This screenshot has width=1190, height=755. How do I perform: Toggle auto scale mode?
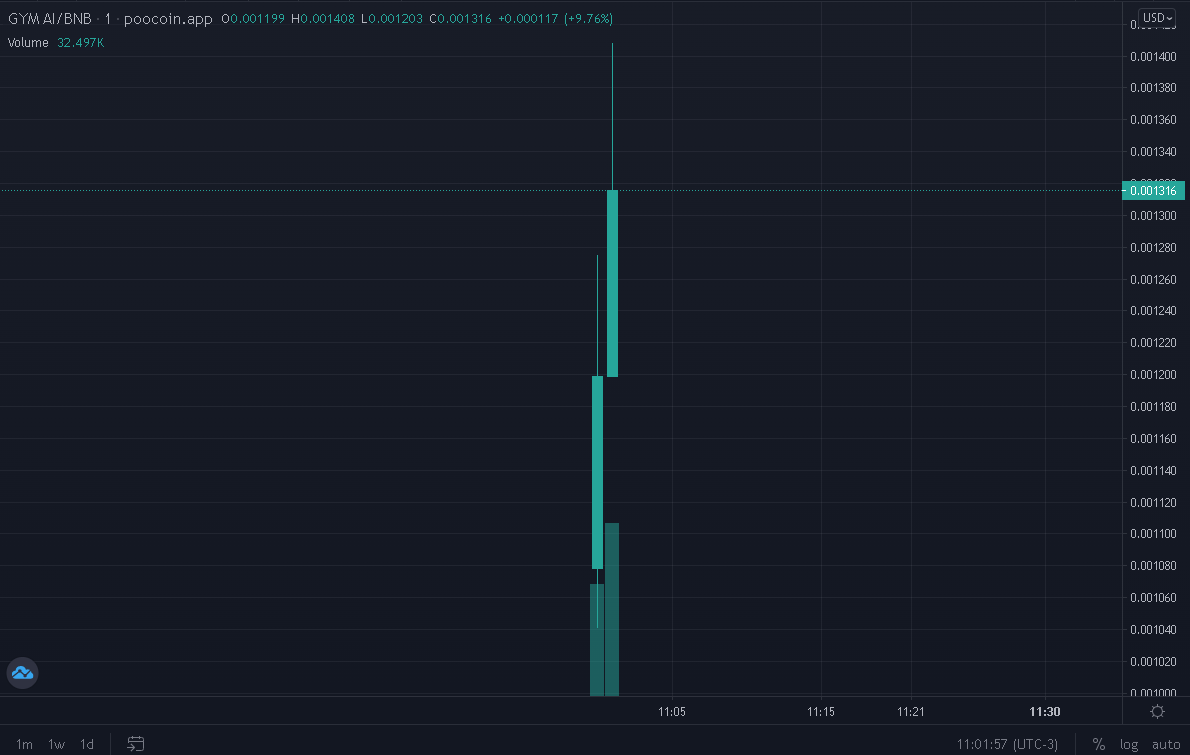(1166, 744)
